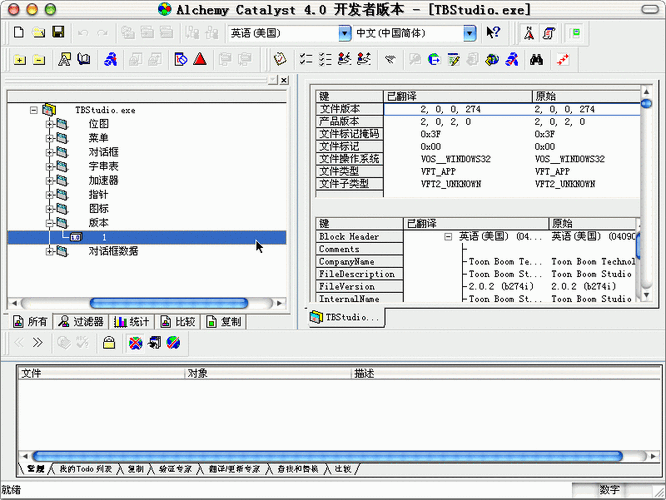Select the 图标 tree item
The width and height of the screenshot is (666, 500).
[98, 209]
